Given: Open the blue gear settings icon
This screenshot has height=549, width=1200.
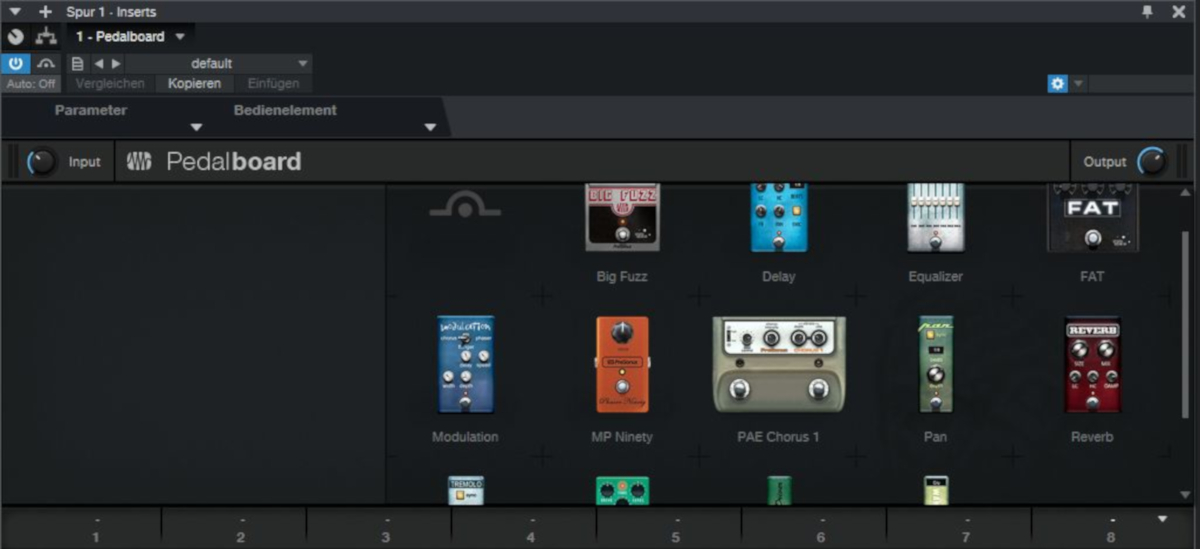Looking at the screenshot, I should tap(1057, 84).
